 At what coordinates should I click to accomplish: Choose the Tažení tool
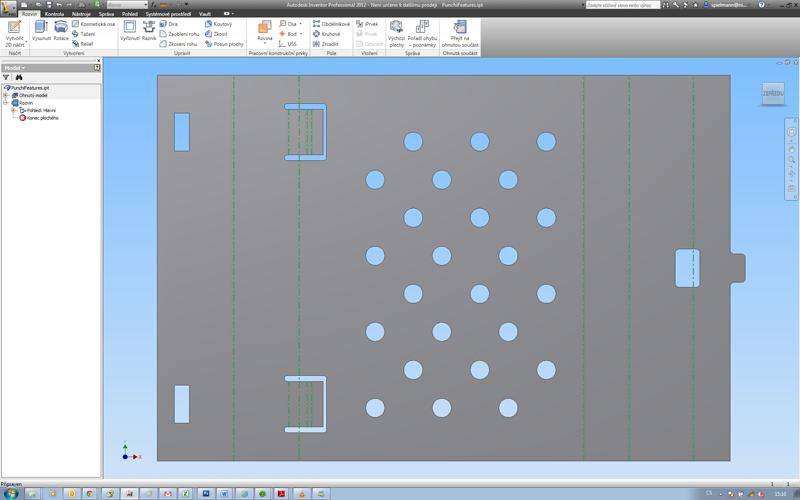point(84,34)
